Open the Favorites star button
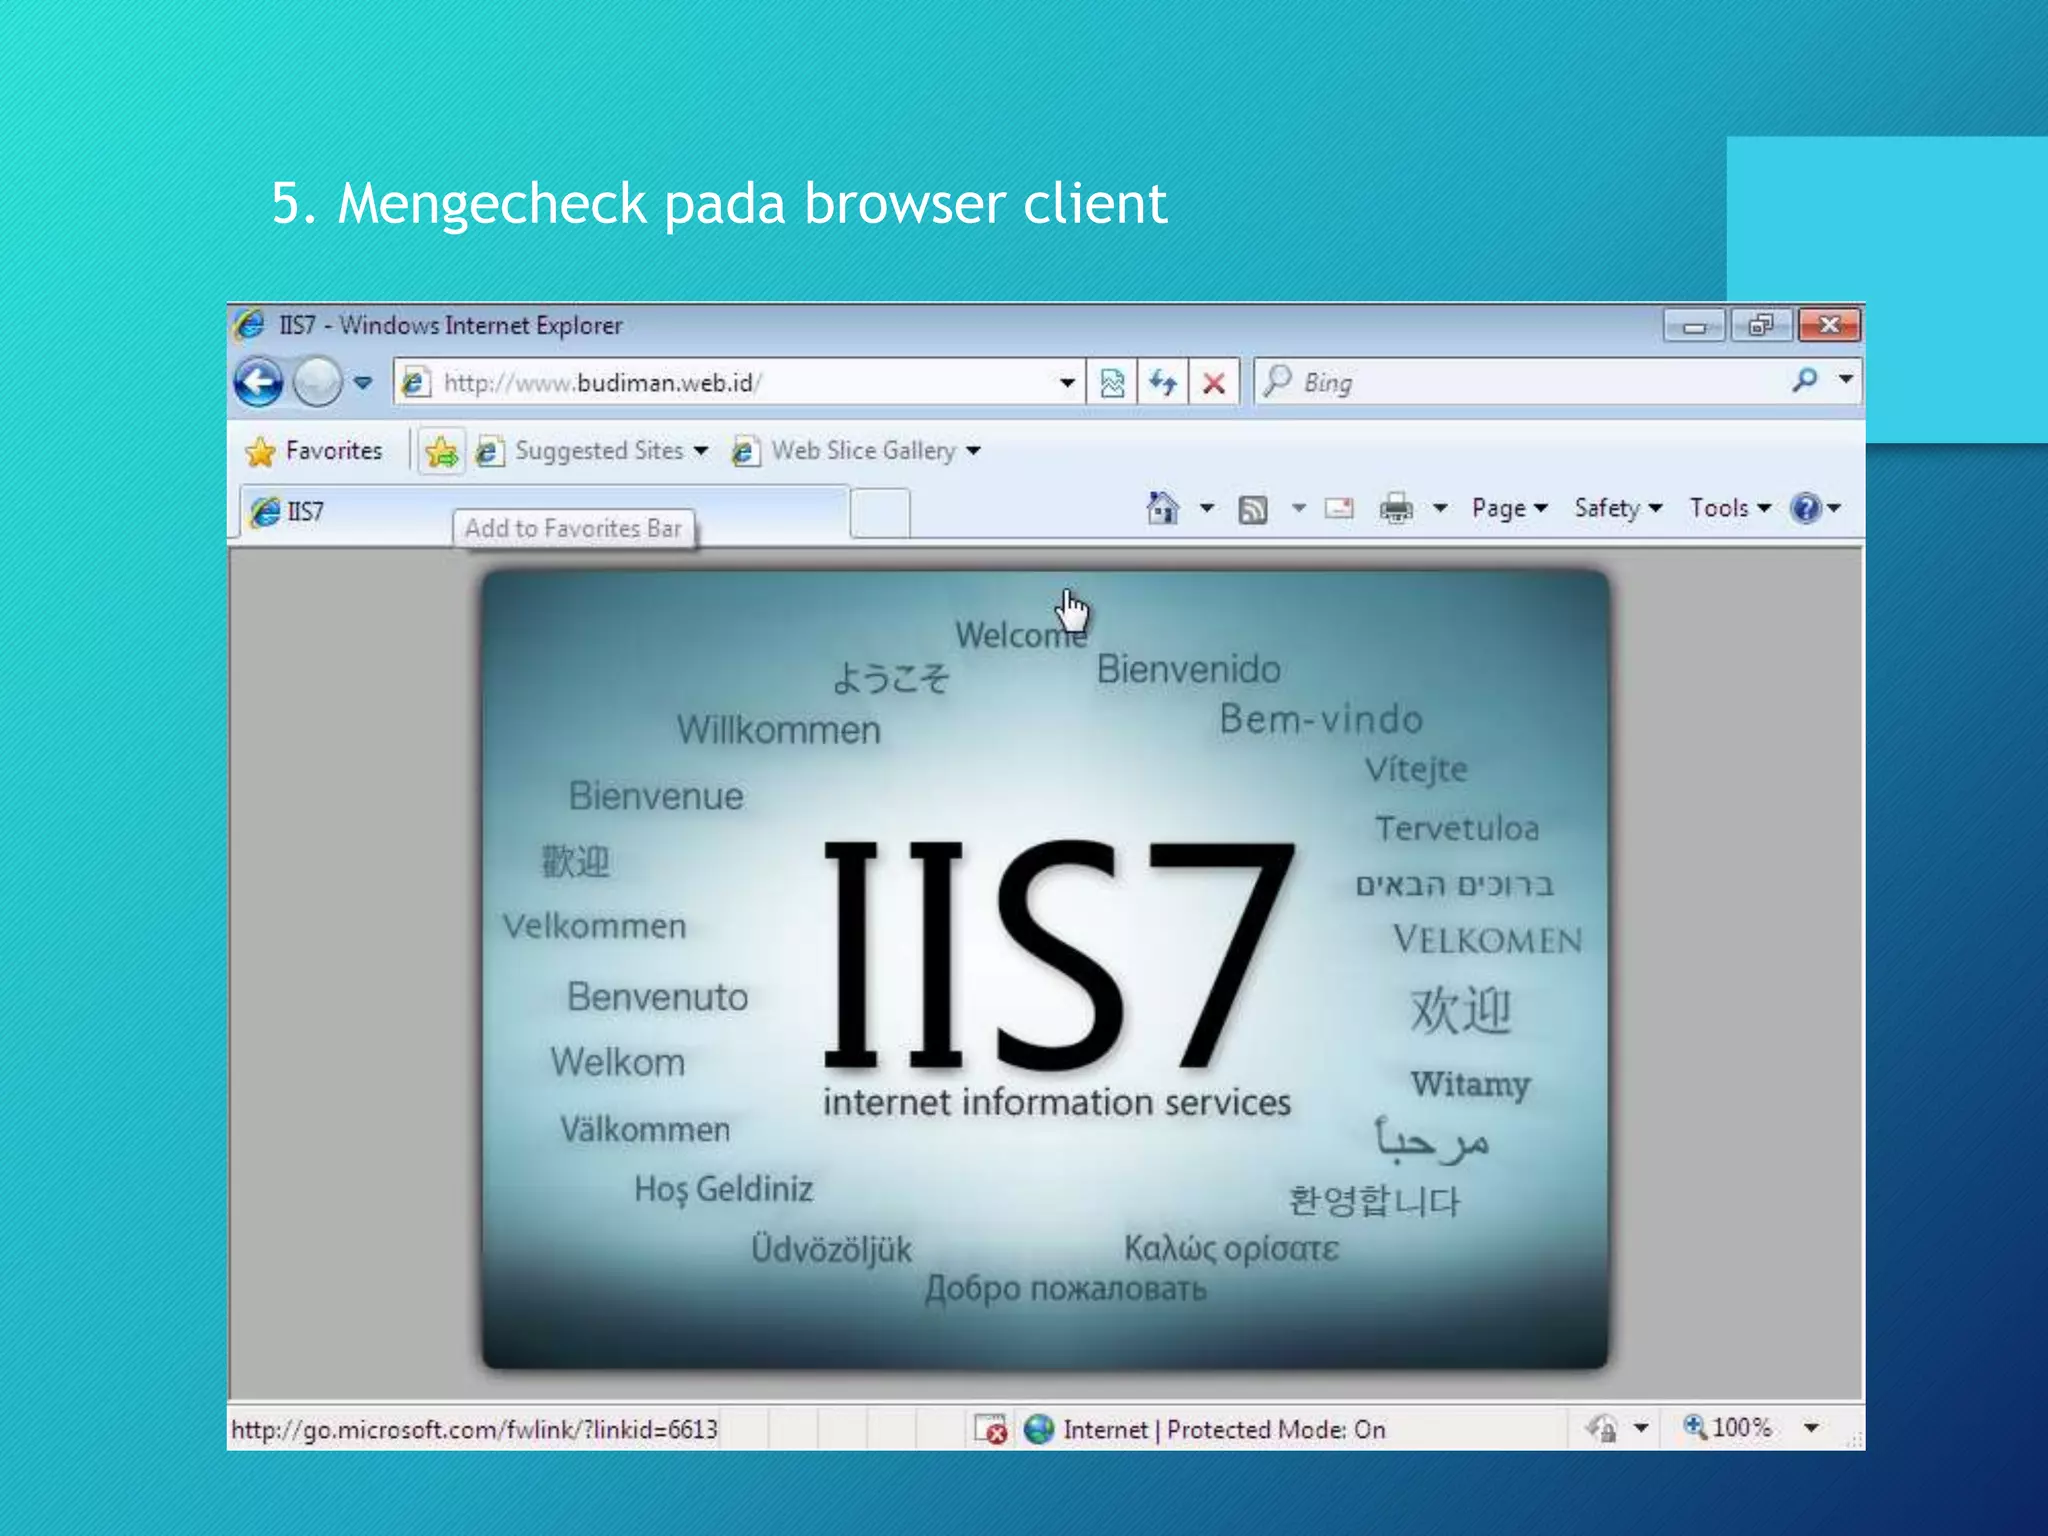 pos(314,451)
